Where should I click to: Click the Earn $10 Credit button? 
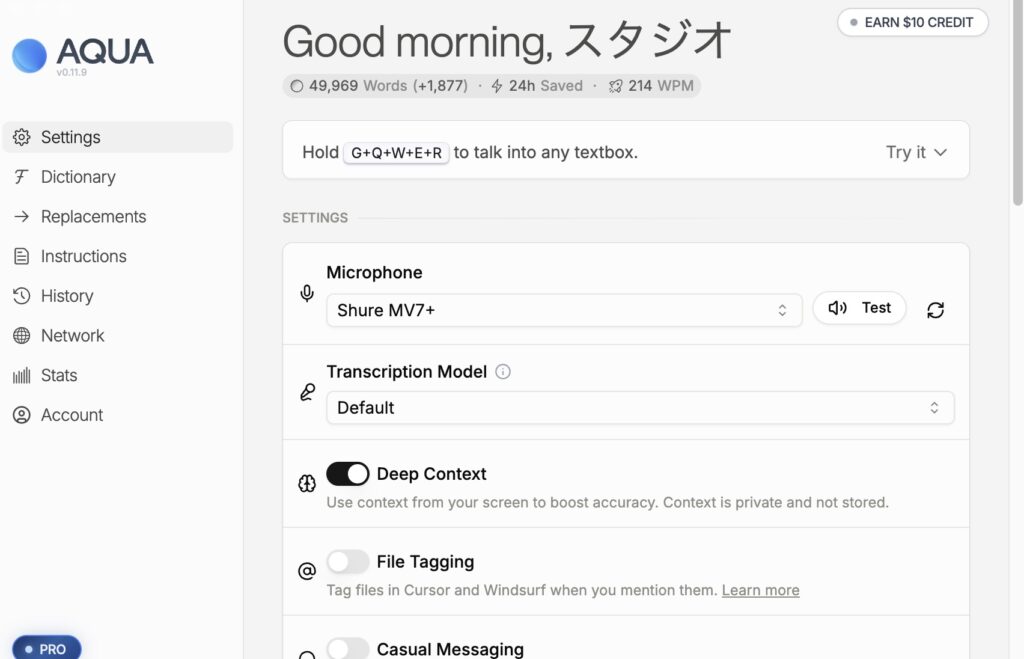[912, 22]
